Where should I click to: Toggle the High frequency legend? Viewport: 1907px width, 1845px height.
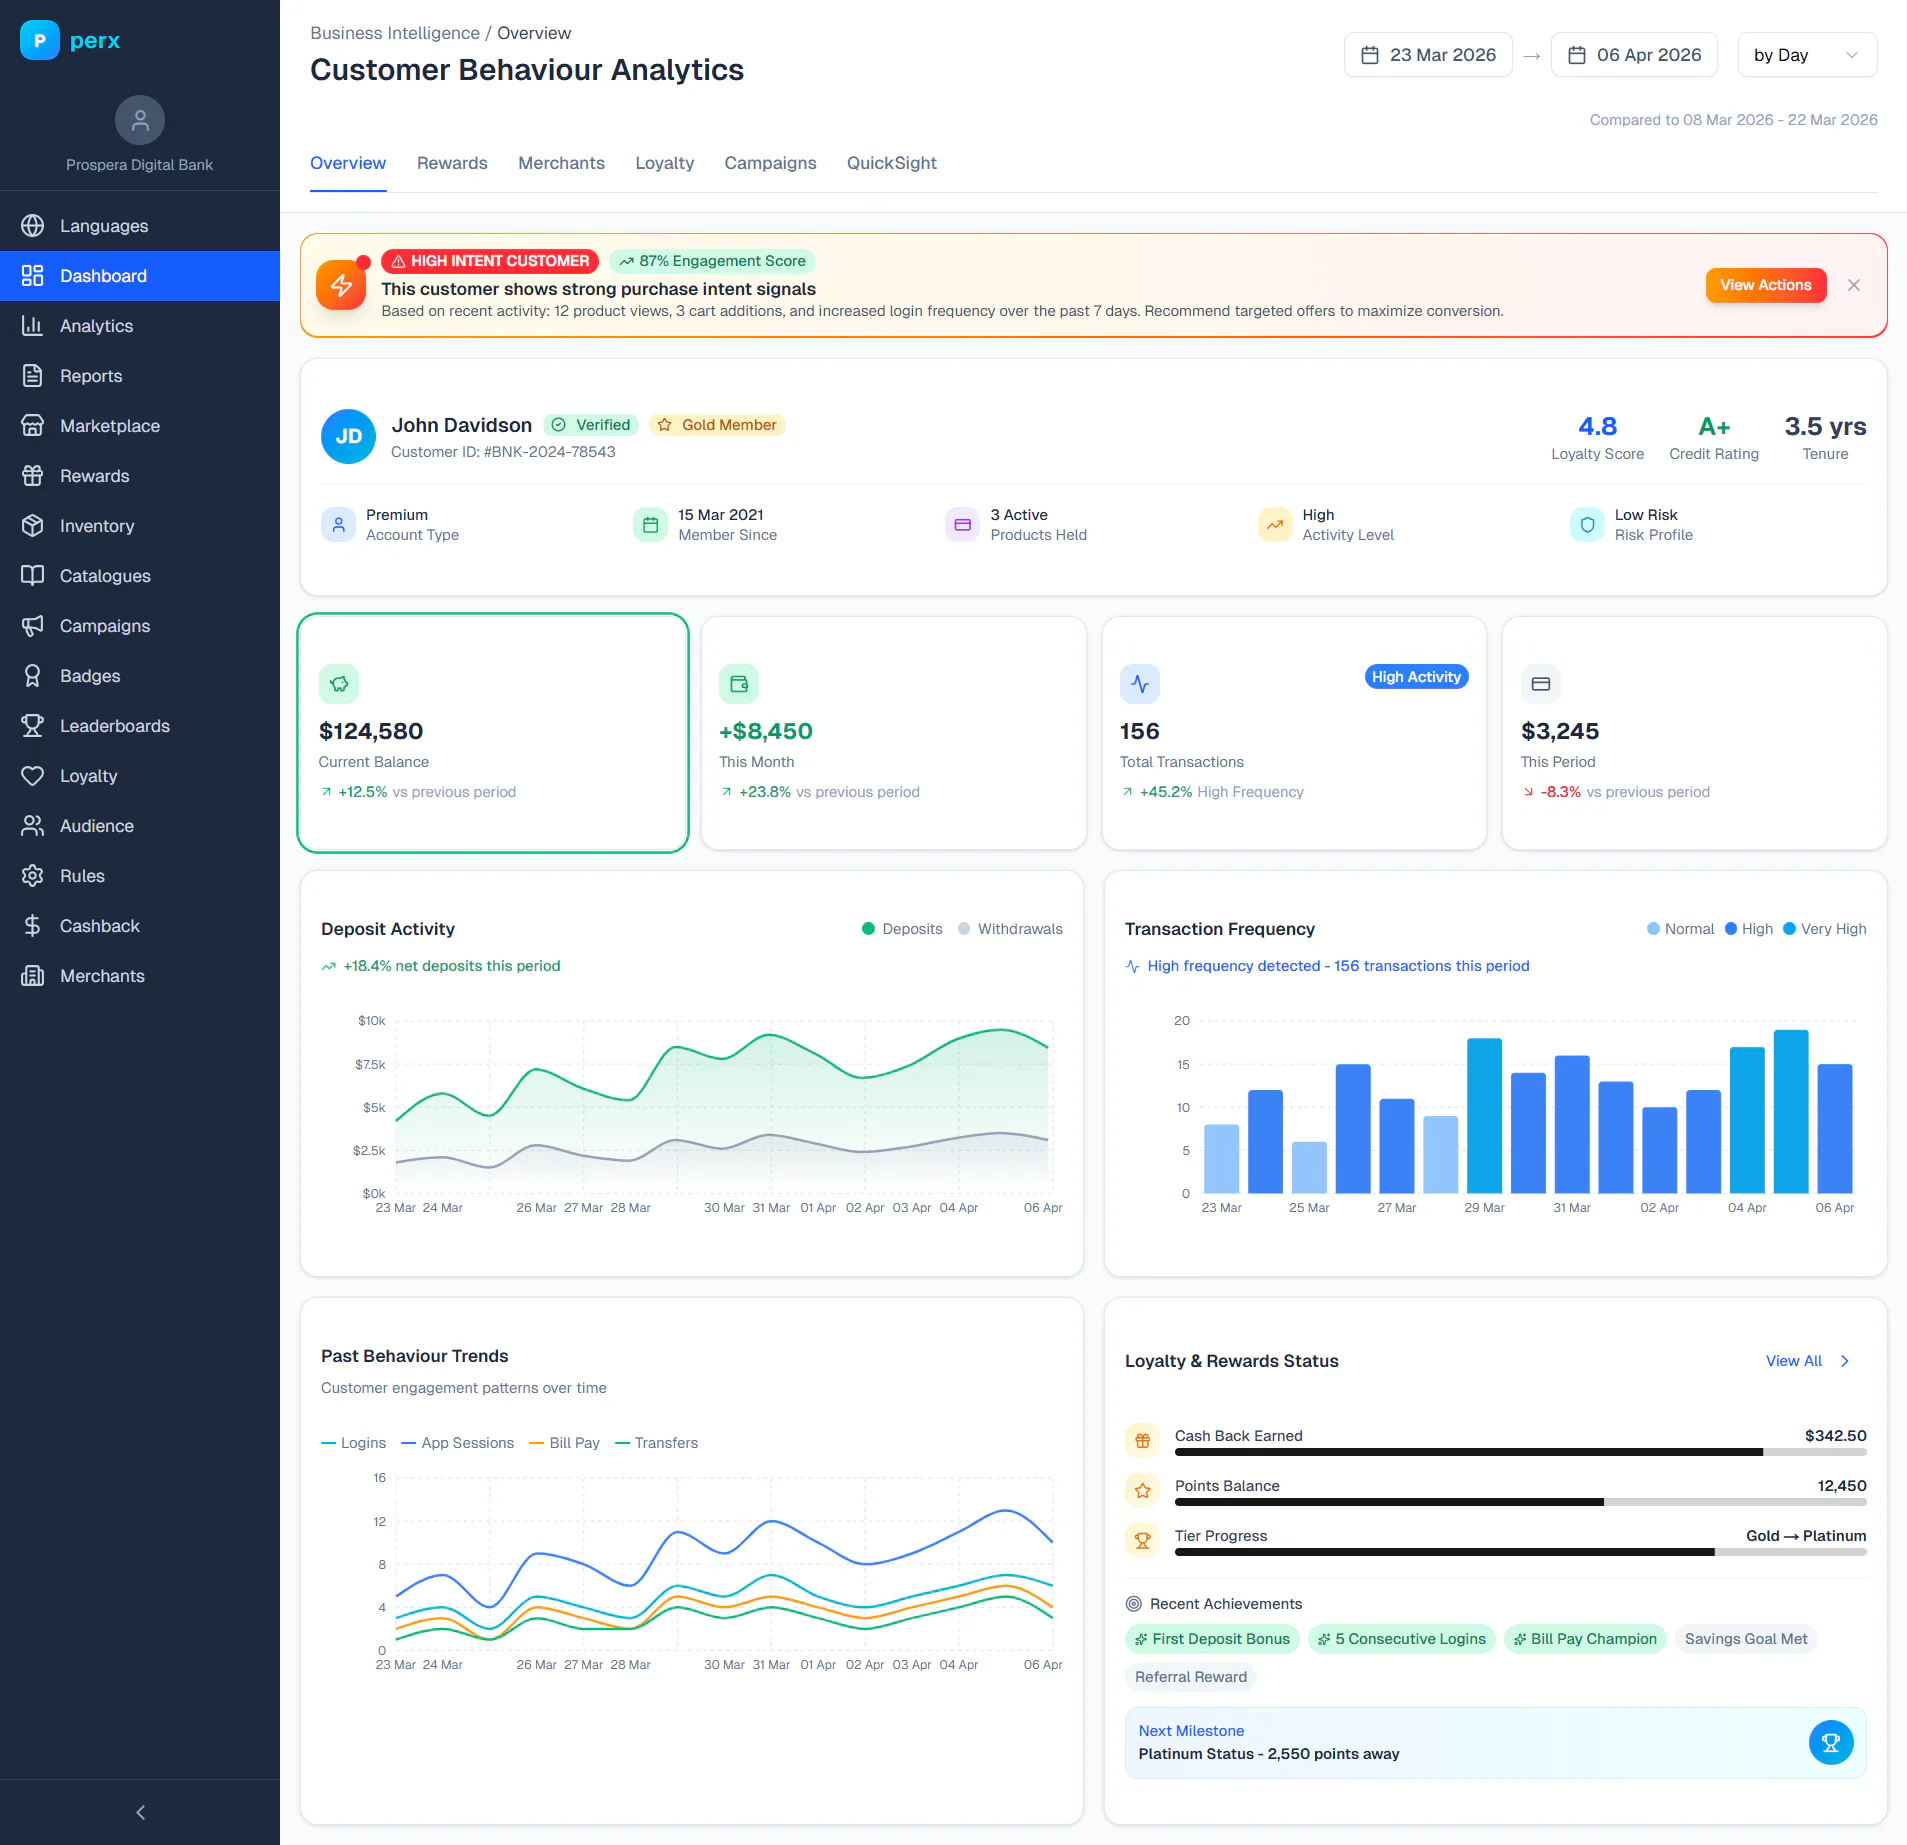[x=1749, y=929]
